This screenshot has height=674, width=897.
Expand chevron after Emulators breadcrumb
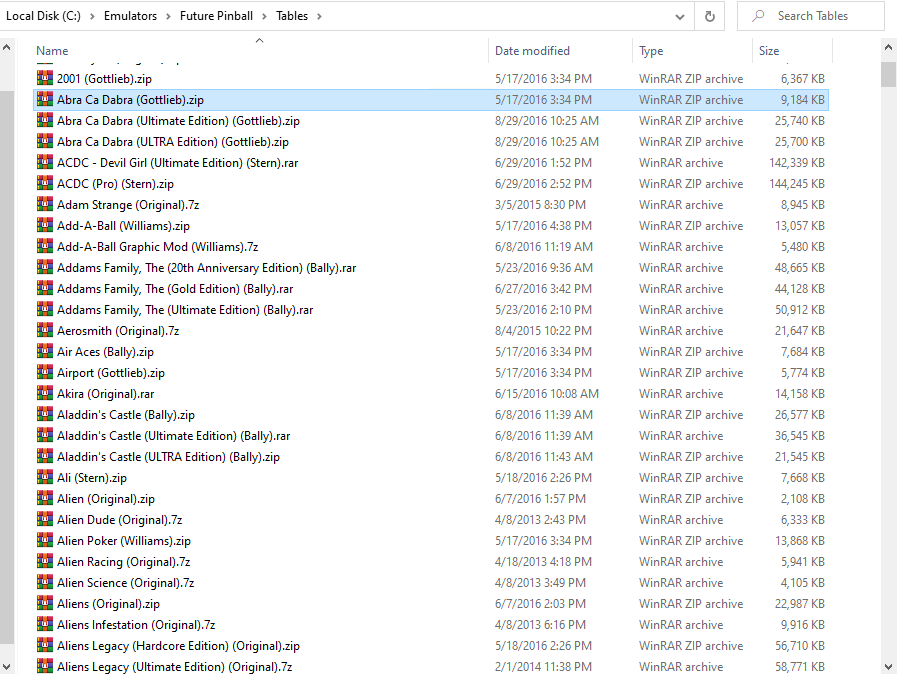pos(168,16)
